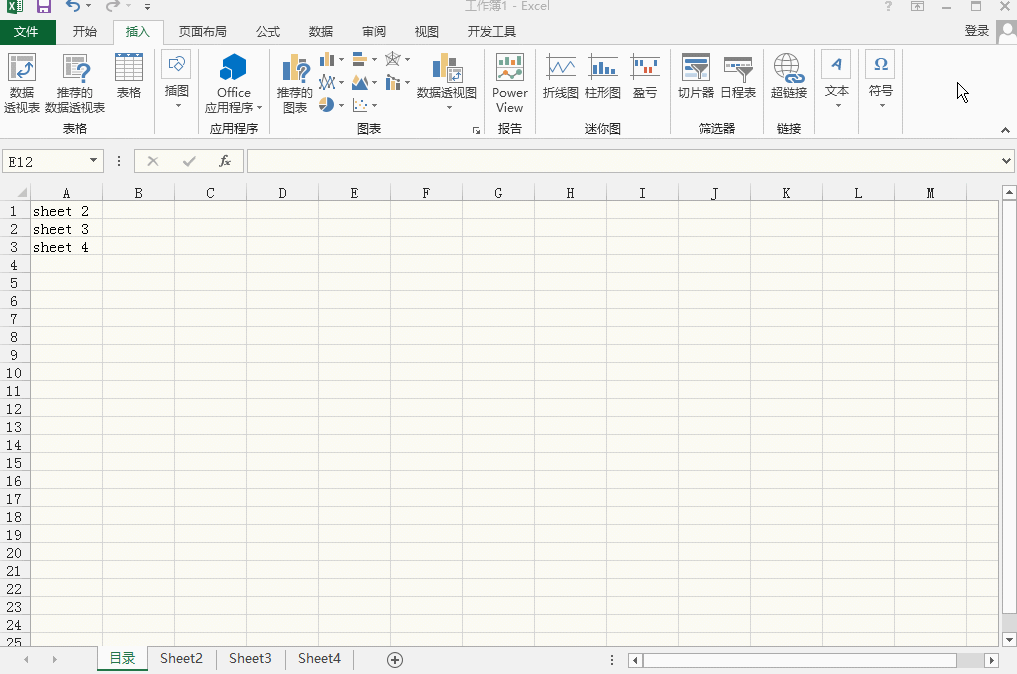Viewport: 1017px width, 674px height.
Task: Click the Name Box showing E12
Action: [45, 162]
